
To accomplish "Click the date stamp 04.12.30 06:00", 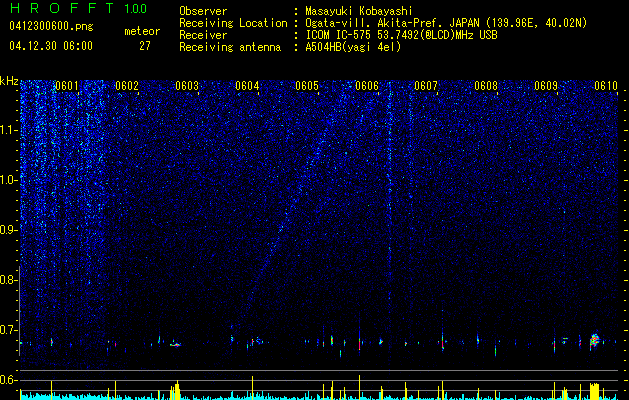I will coord(51,46).
